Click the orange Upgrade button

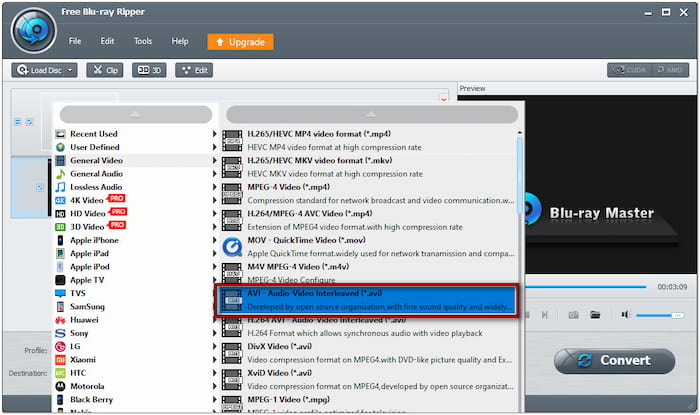[x=240, y=42]
